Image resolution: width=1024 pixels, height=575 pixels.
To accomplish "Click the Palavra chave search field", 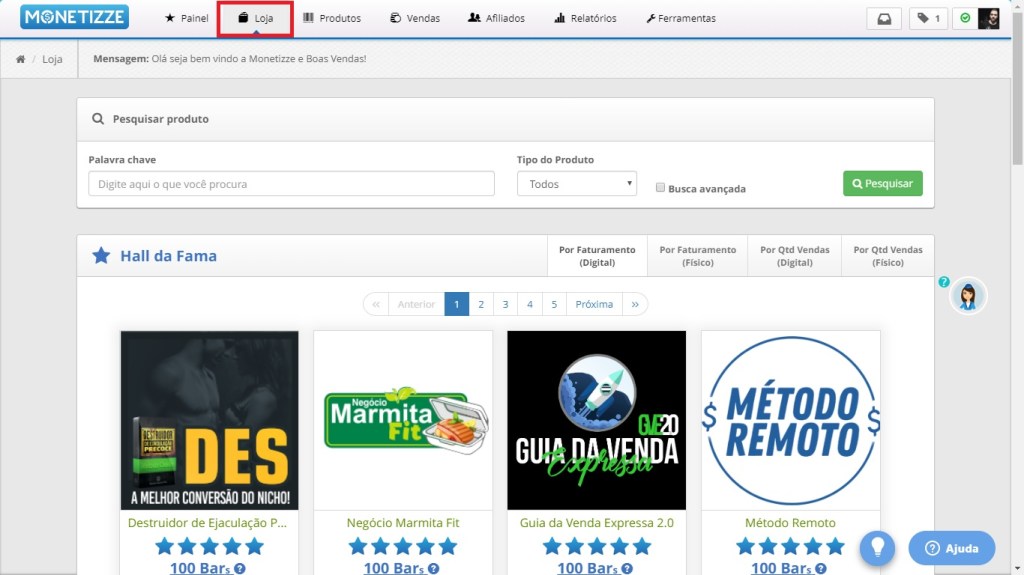I will point(291,184).
